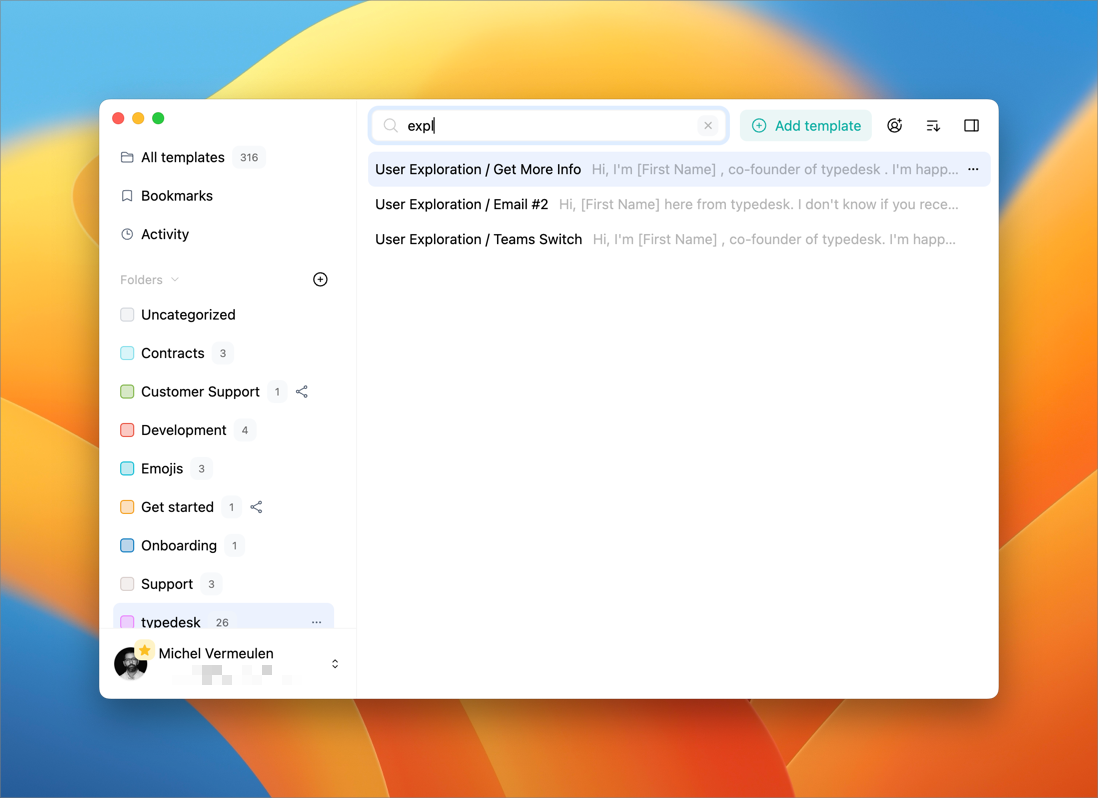Open the sort order options icon
The height and width of the screenshot is (798, 1098).
pos(933,126)
